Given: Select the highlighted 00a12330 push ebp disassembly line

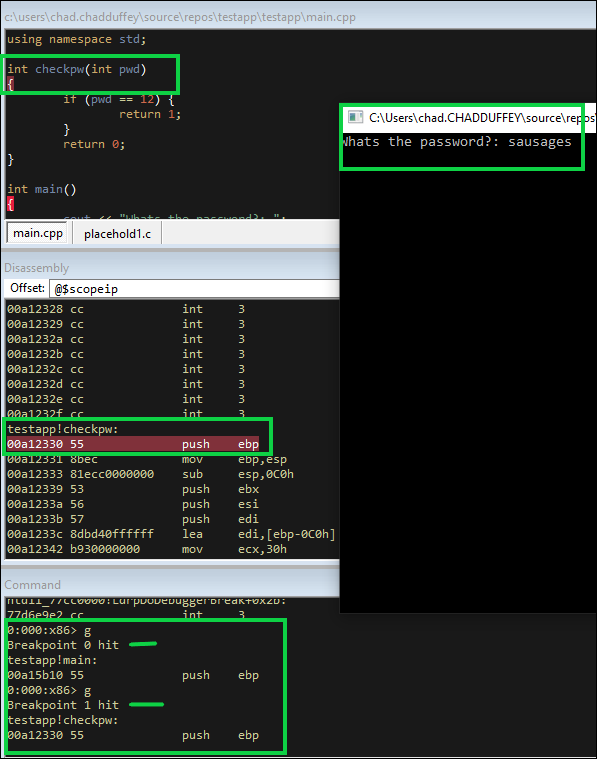Looking at the screenshot, I should click(133, 444).
